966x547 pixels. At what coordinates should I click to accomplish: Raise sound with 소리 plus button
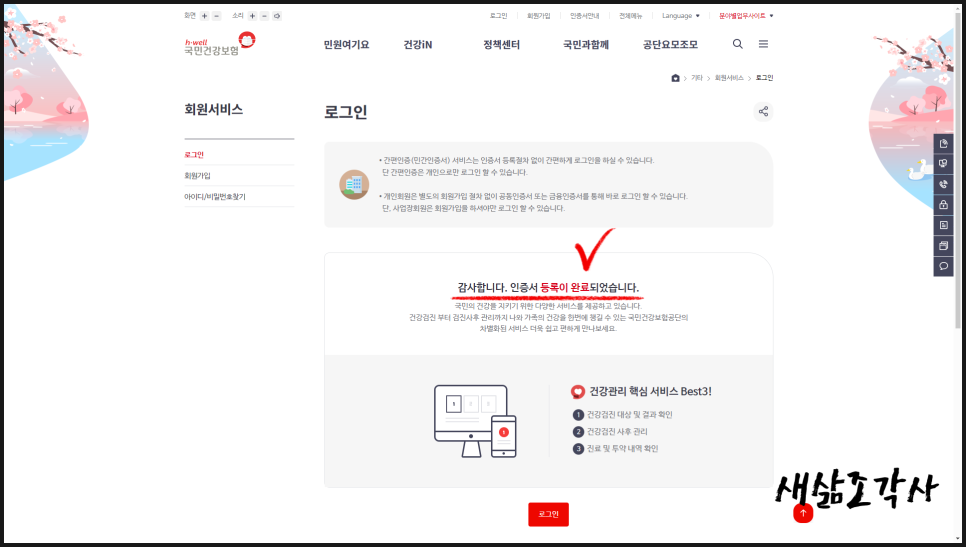[x=253, y=16]
